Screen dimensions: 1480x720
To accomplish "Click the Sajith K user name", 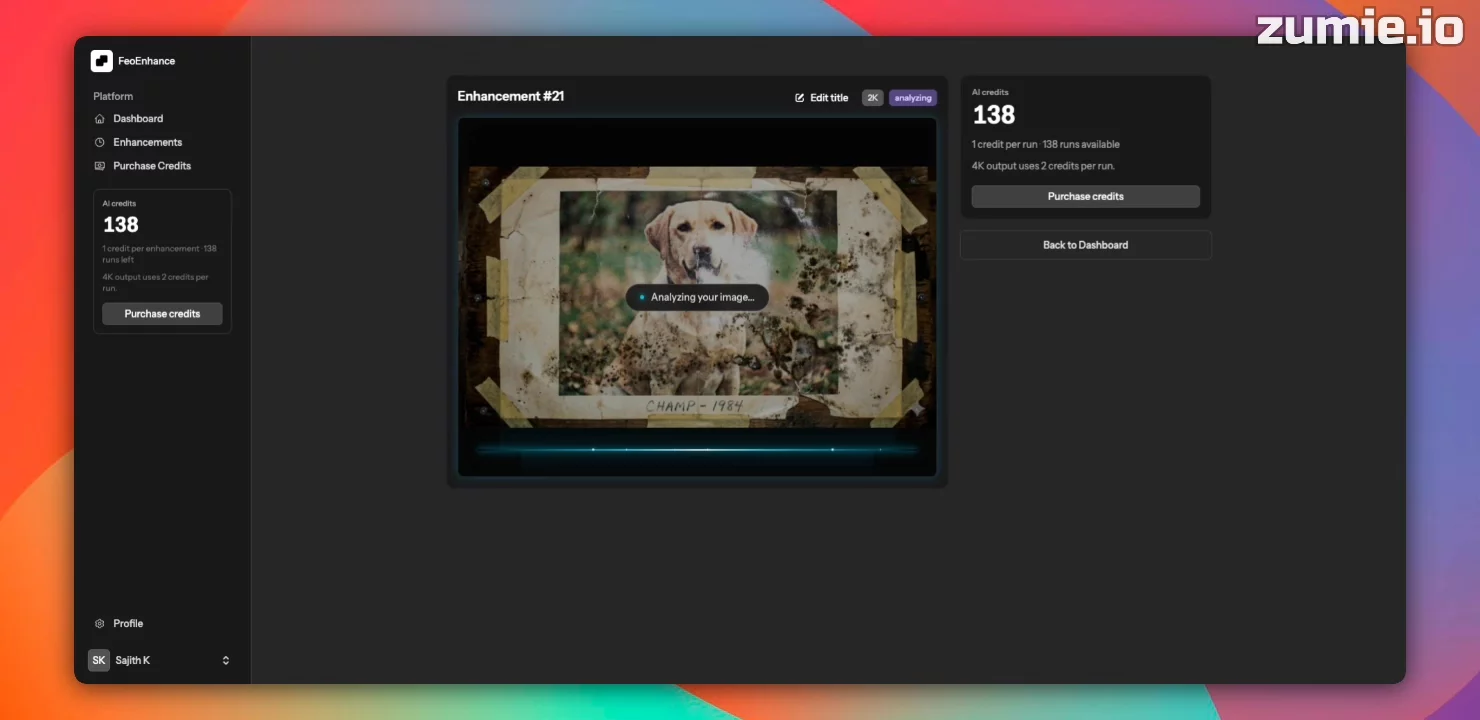I will click(x=133, y=661).
